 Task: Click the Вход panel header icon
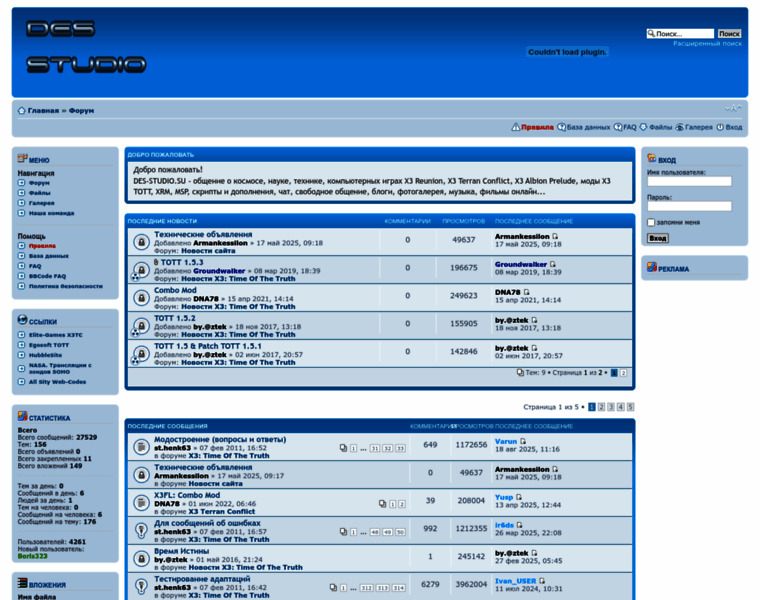pyautogui.click(x=651, y=158)
